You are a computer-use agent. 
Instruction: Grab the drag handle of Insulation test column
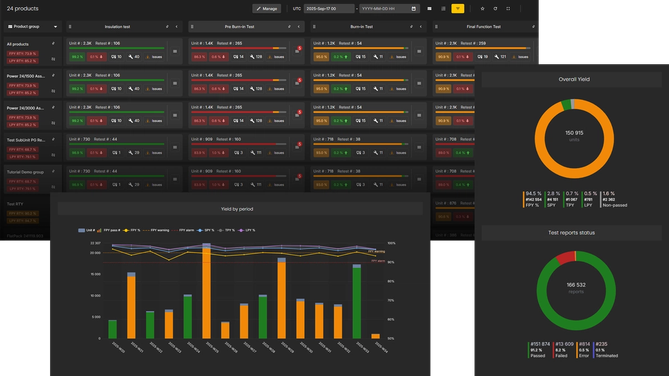point(70,26)
